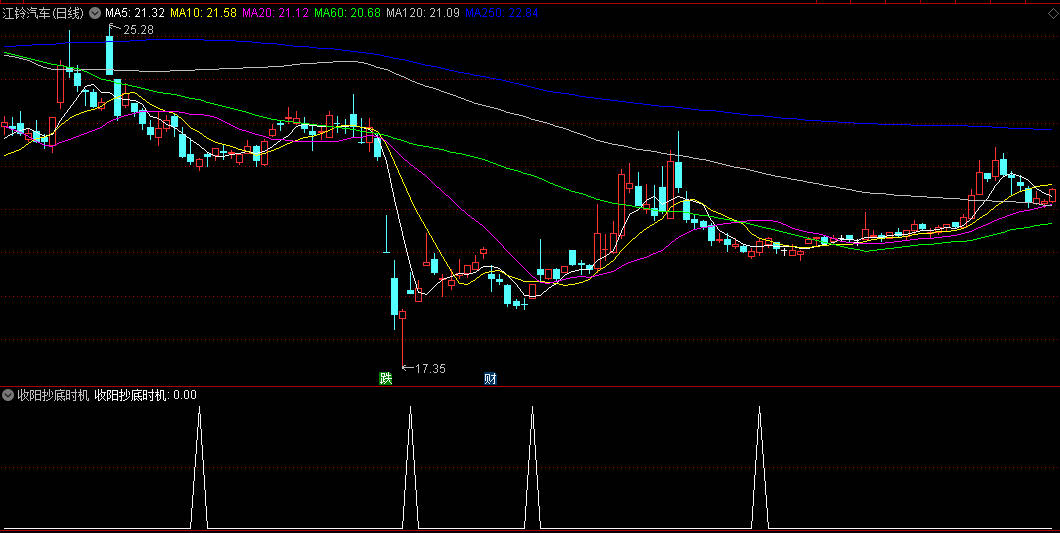This screenshot has width=1060, height=533.
Task: Click the second signal spike in the indicator panel
Action: [410, 467]
